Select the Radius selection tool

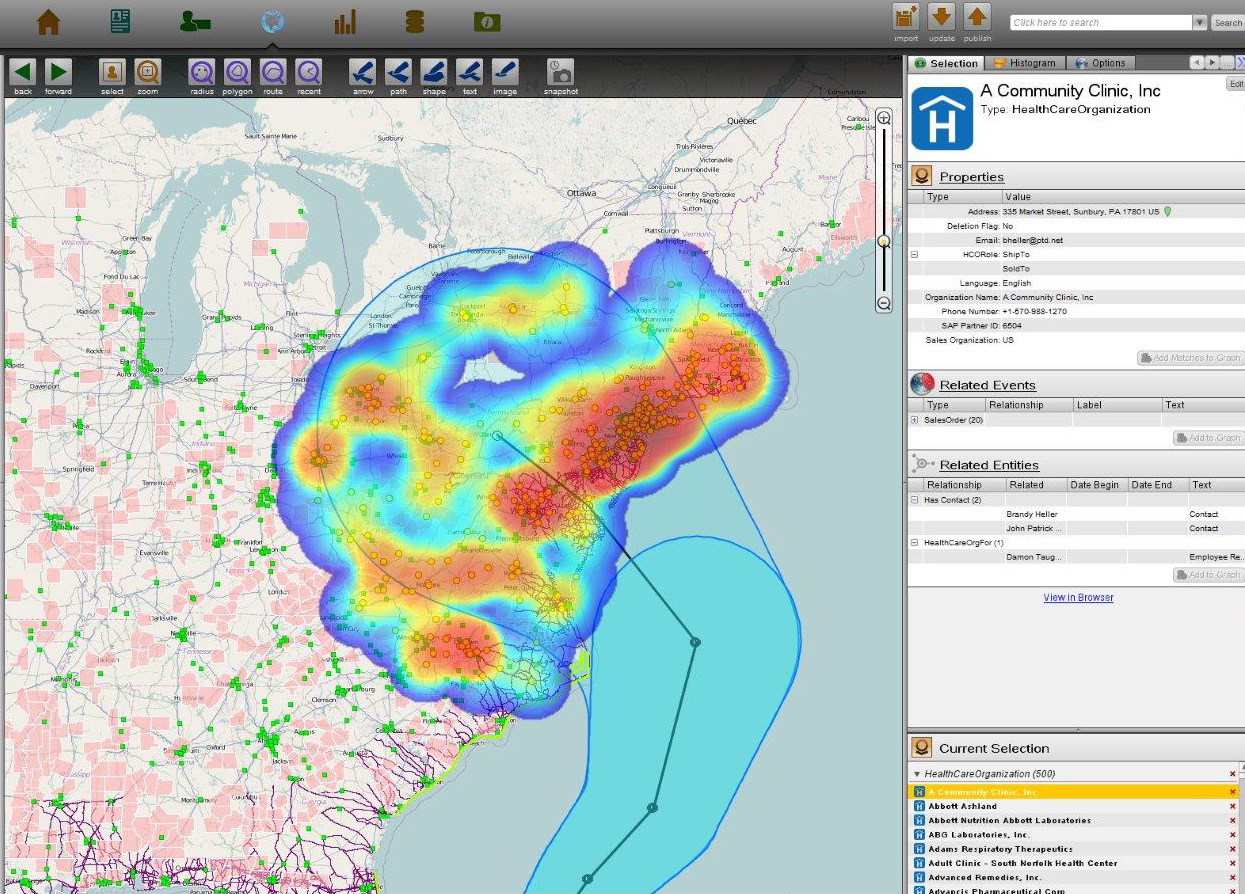pyautogui.click(x=202, y=73)
